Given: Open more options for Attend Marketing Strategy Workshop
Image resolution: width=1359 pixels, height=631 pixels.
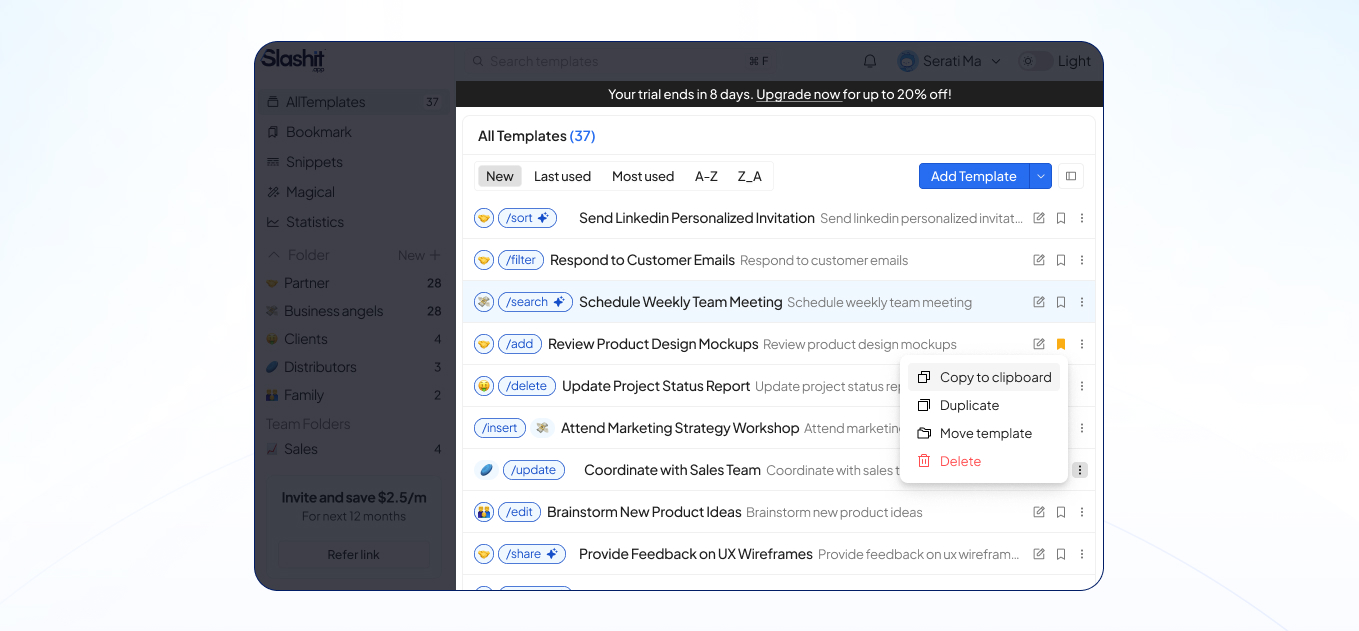Looking at the screenshot, I should [x=1082, y=428].
